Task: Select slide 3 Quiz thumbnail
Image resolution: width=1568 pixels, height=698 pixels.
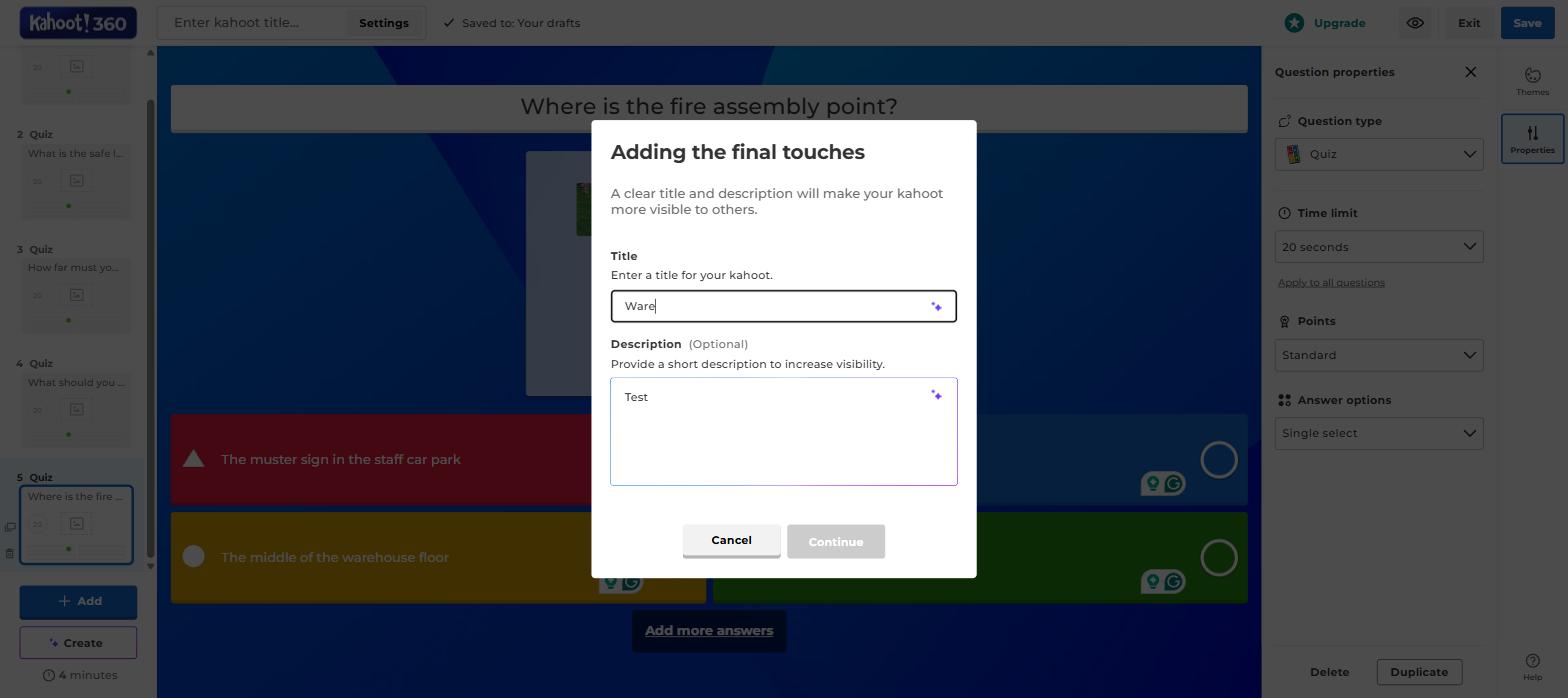Action: pos(78,295)
